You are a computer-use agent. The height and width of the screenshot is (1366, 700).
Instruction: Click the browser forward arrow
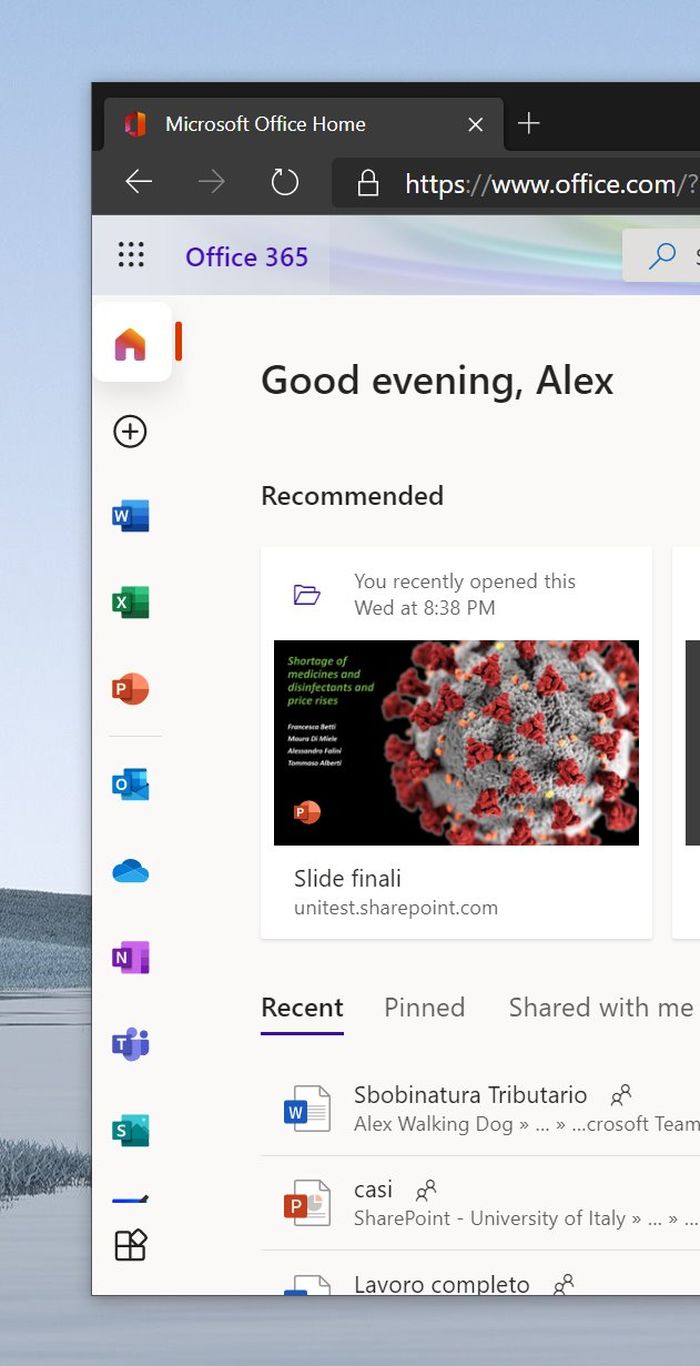pyautogui.click(x=211, y=182)
